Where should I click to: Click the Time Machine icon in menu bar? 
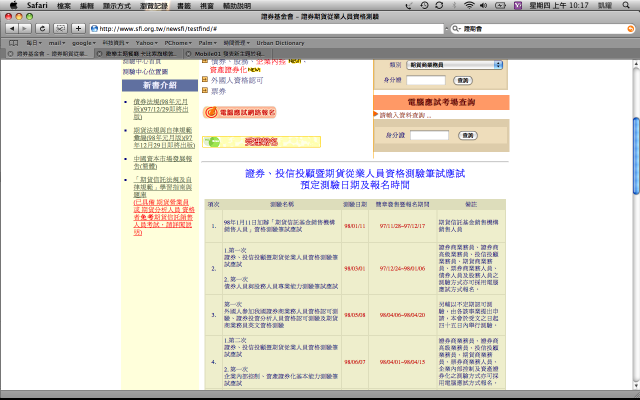pos(424,5)
